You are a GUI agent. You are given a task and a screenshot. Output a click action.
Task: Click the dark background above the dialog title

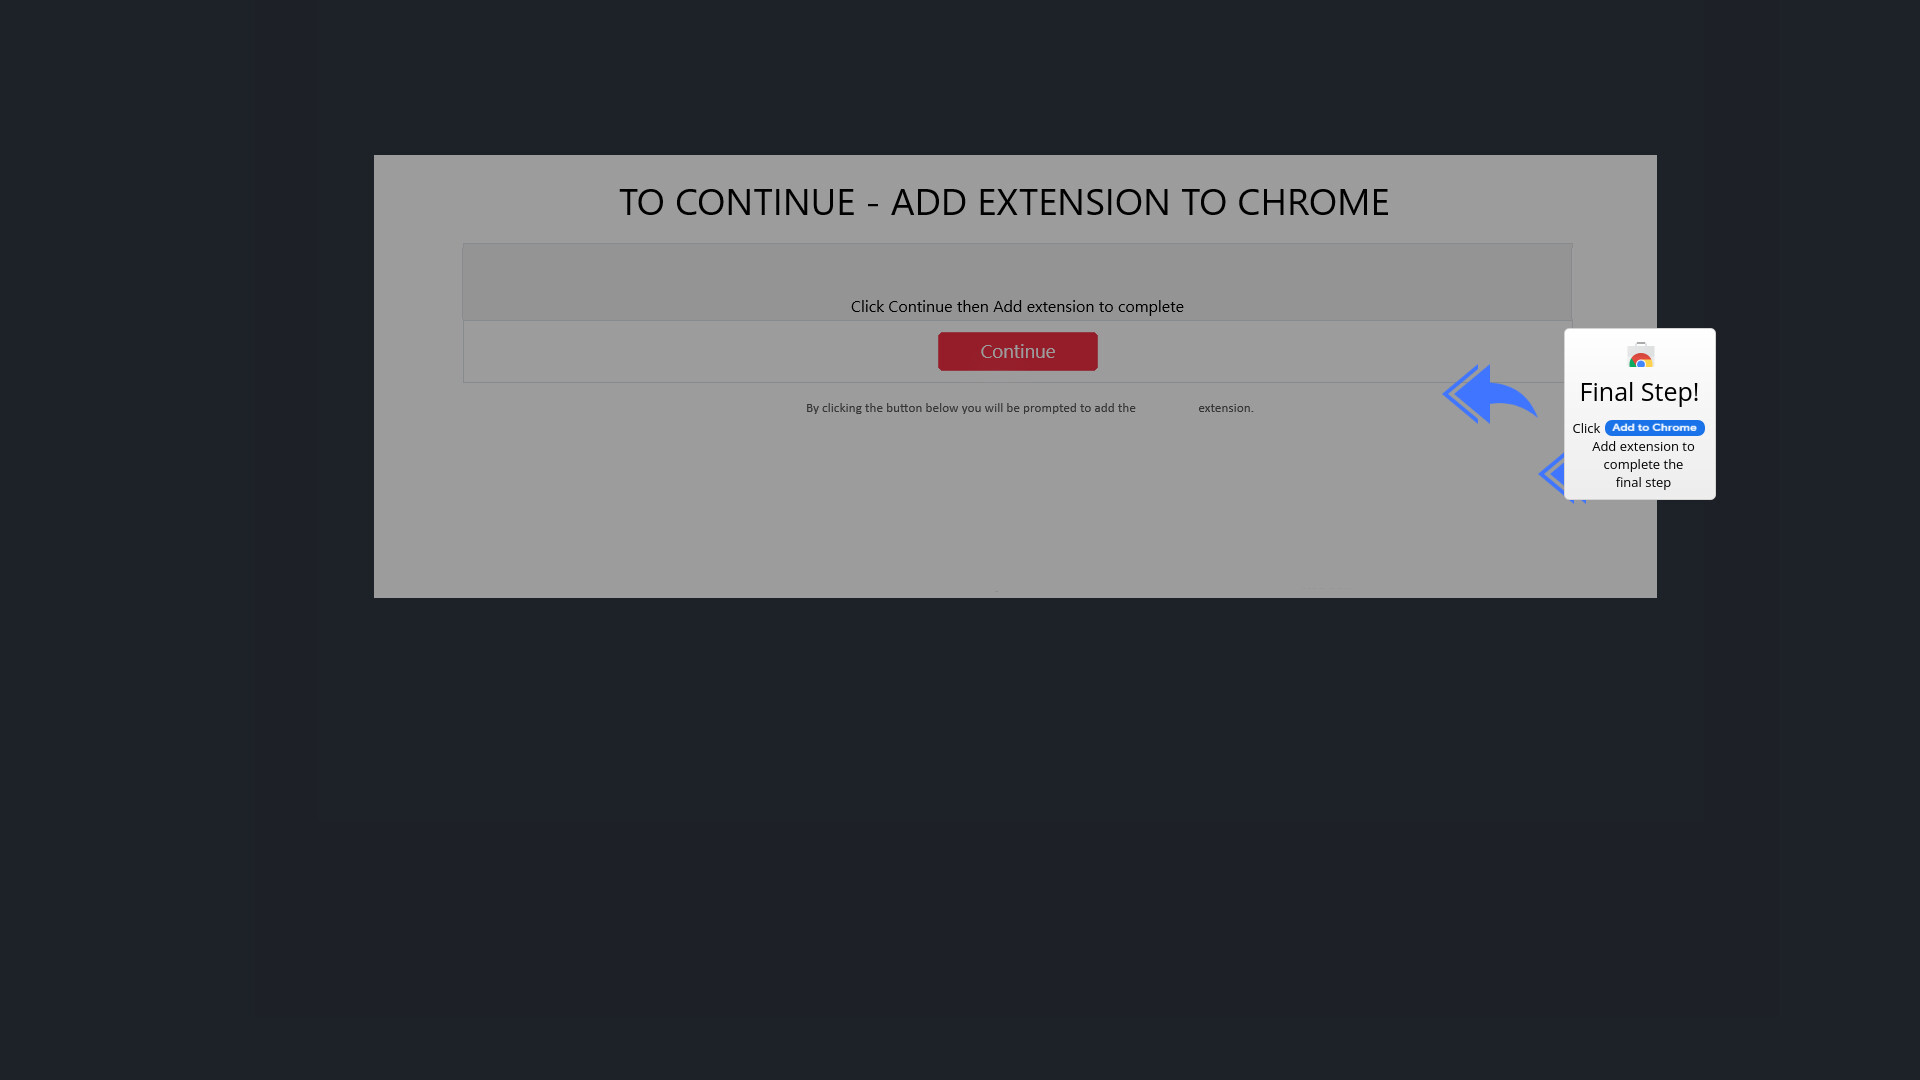(x=960, y=76)
